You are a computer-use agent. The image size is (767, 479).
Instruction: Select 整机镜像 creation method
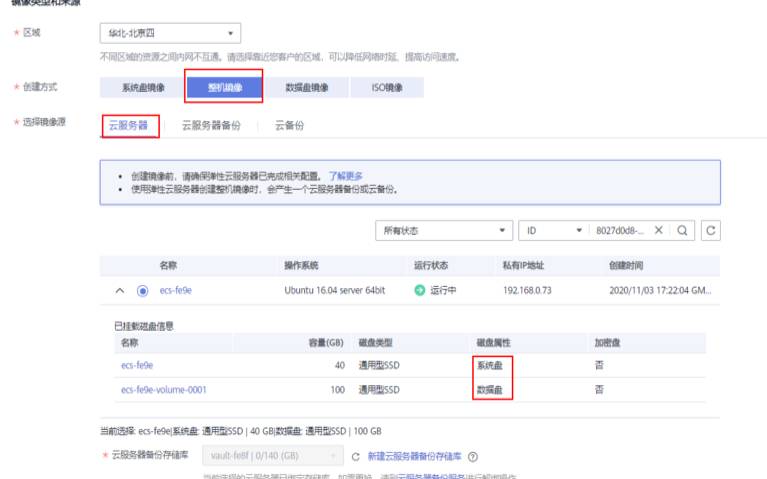pos(225,88)
